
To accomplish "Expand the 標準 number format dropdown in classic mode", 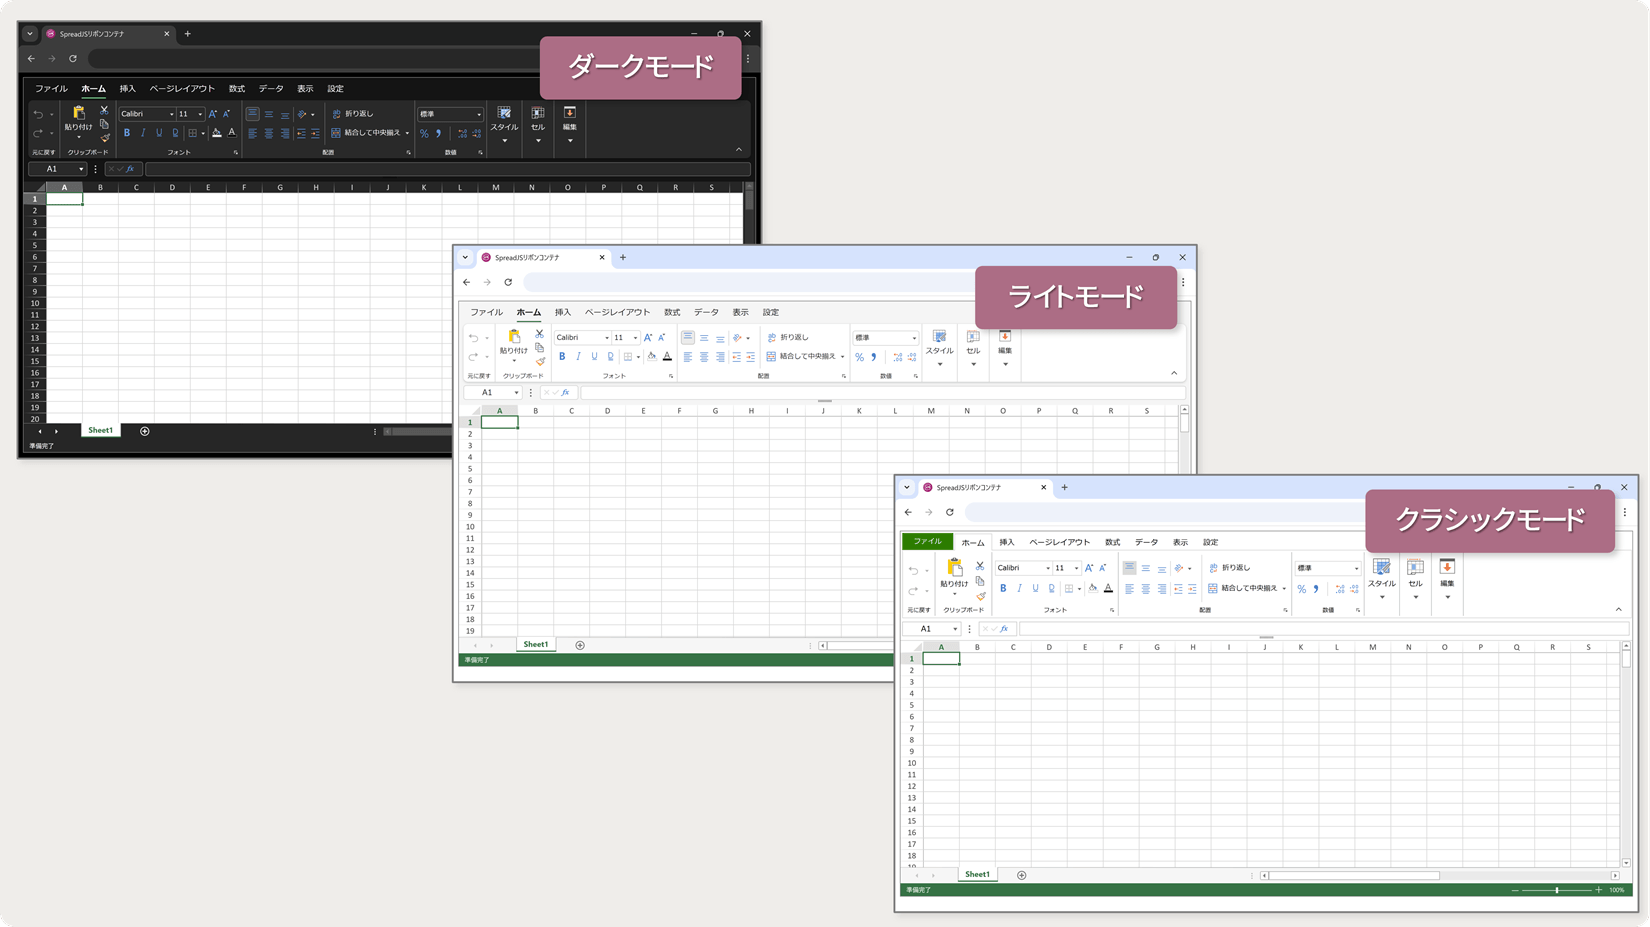I will point(1356,567).
